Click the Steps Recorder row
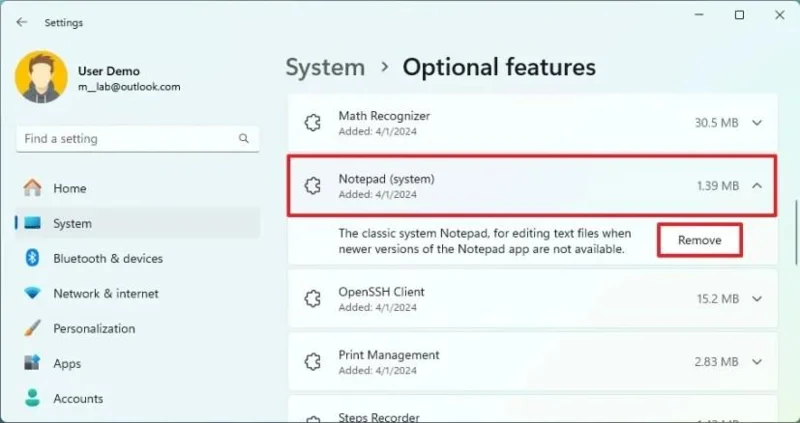The width and height of the screenshot is (800, 423). 533,409
